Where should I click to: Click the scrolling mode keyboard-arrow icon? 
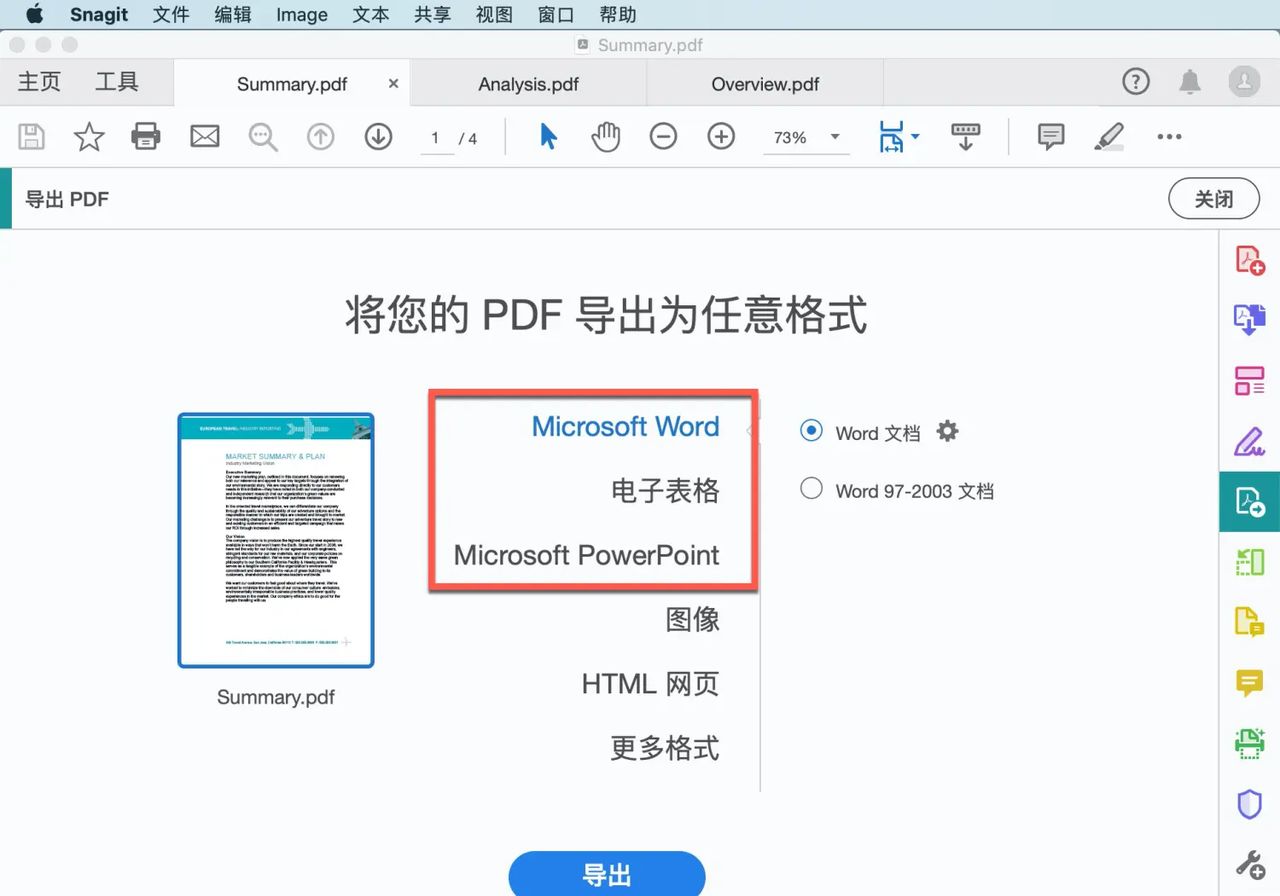pyautogui.click(x=965, y=137)
